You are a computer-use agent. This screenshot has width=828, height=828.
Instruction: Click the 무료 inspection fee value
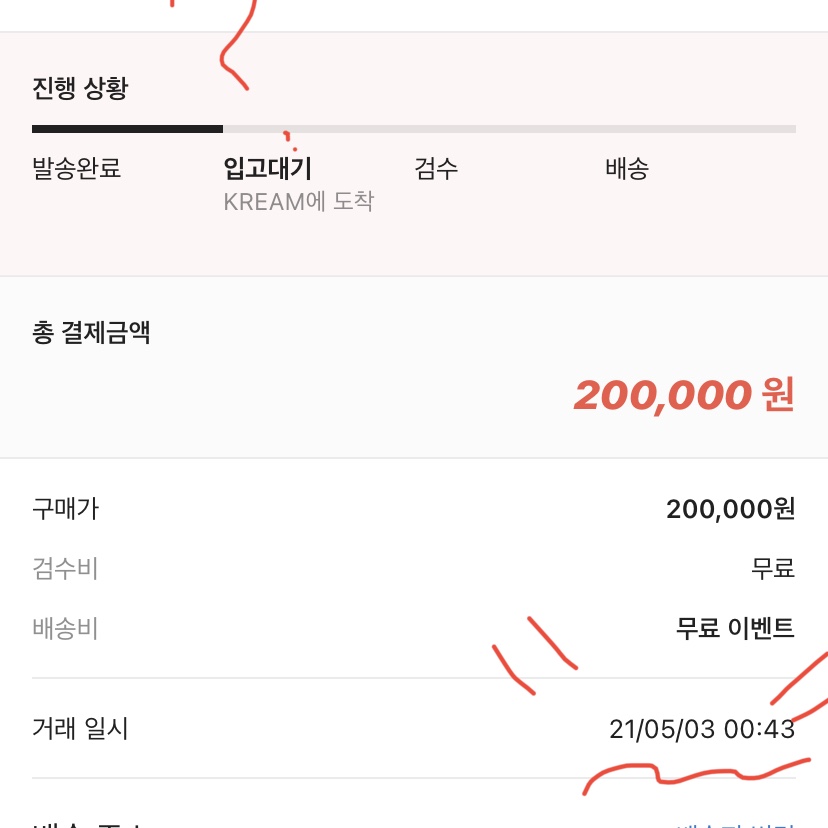click(773, 569)
